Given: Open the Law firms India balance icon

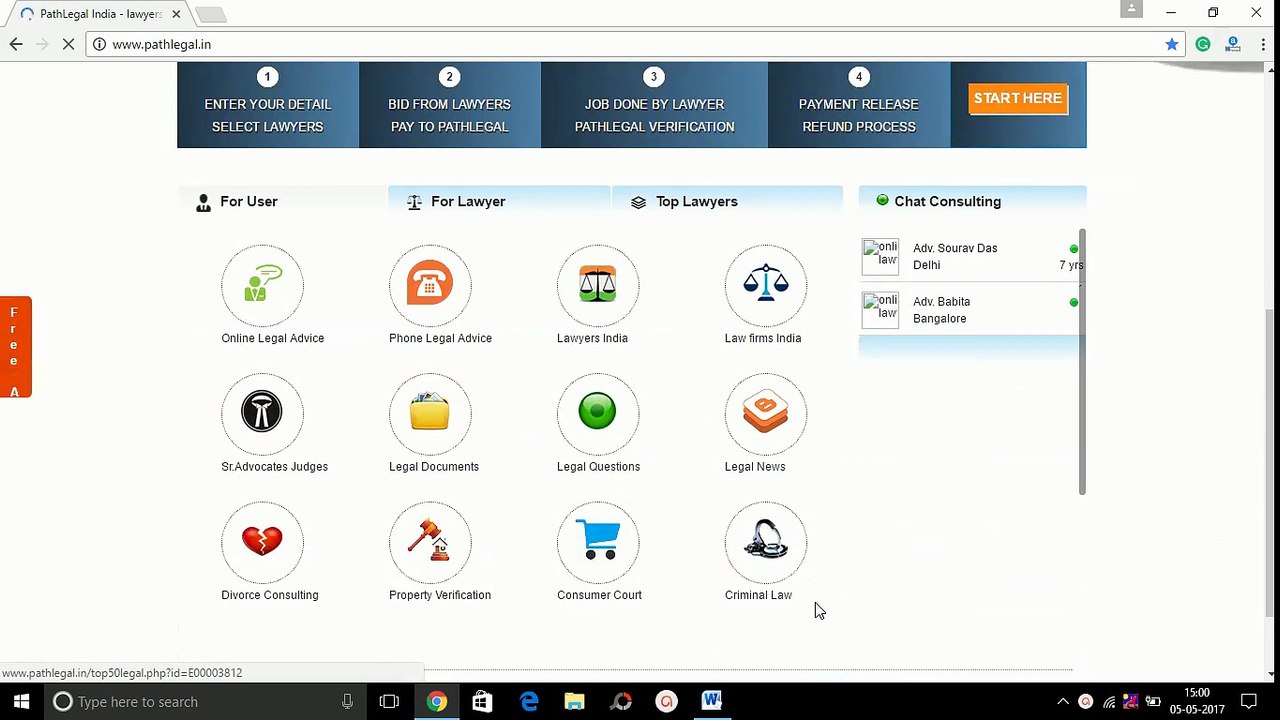Looking at the screenshot, I should [x=766, y=286].
